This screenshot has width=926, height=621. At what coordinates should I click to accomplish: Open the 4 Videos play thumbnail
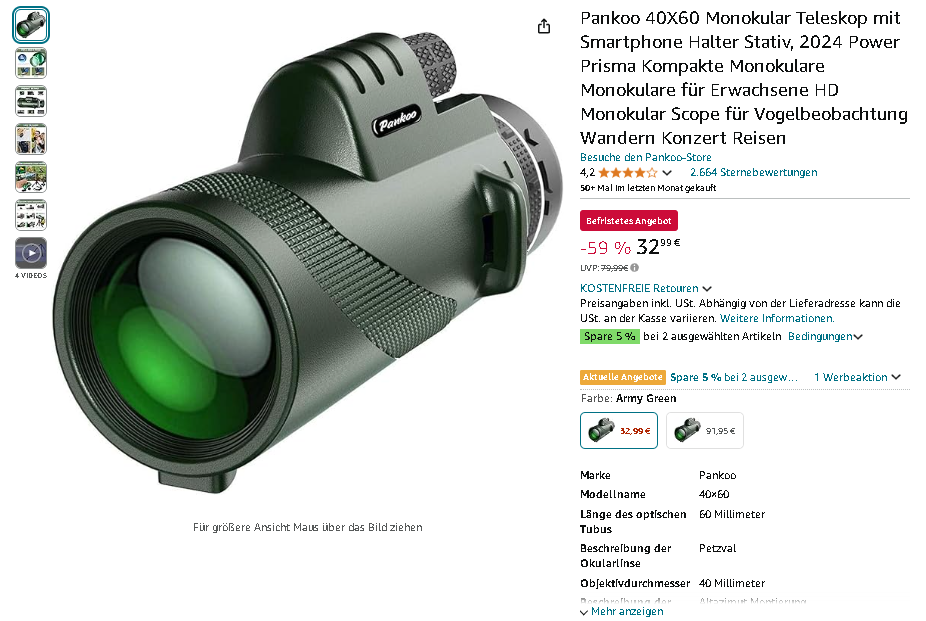tap(31, 253)
